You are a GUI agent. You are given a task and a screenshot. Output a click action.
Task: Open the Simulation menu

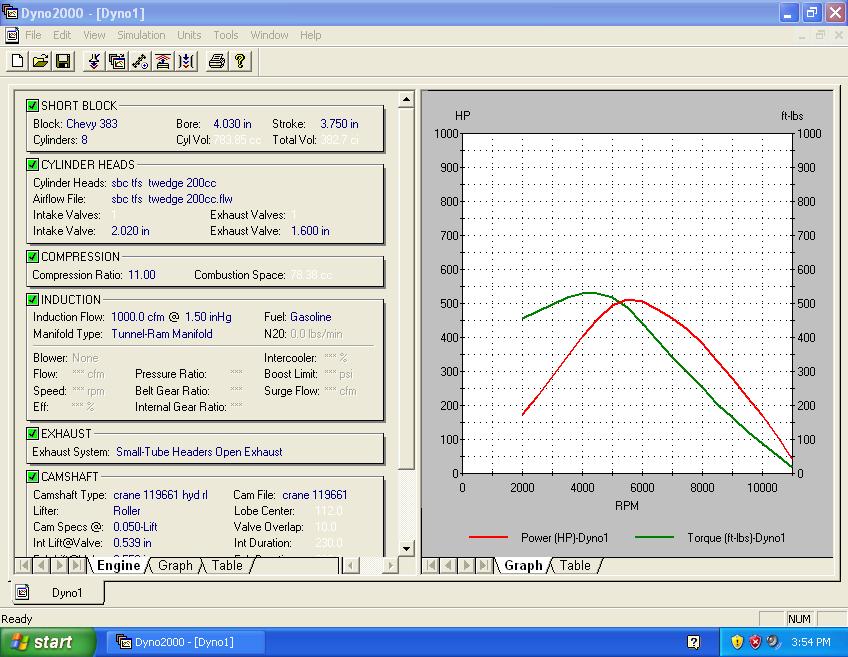[x=141, y=35]
